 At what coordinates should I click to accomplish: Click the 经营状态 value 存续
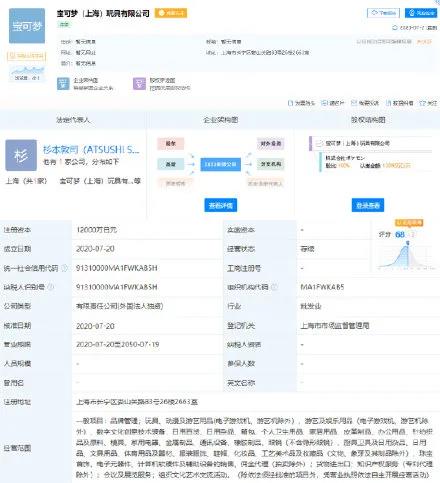coord(307,249)
